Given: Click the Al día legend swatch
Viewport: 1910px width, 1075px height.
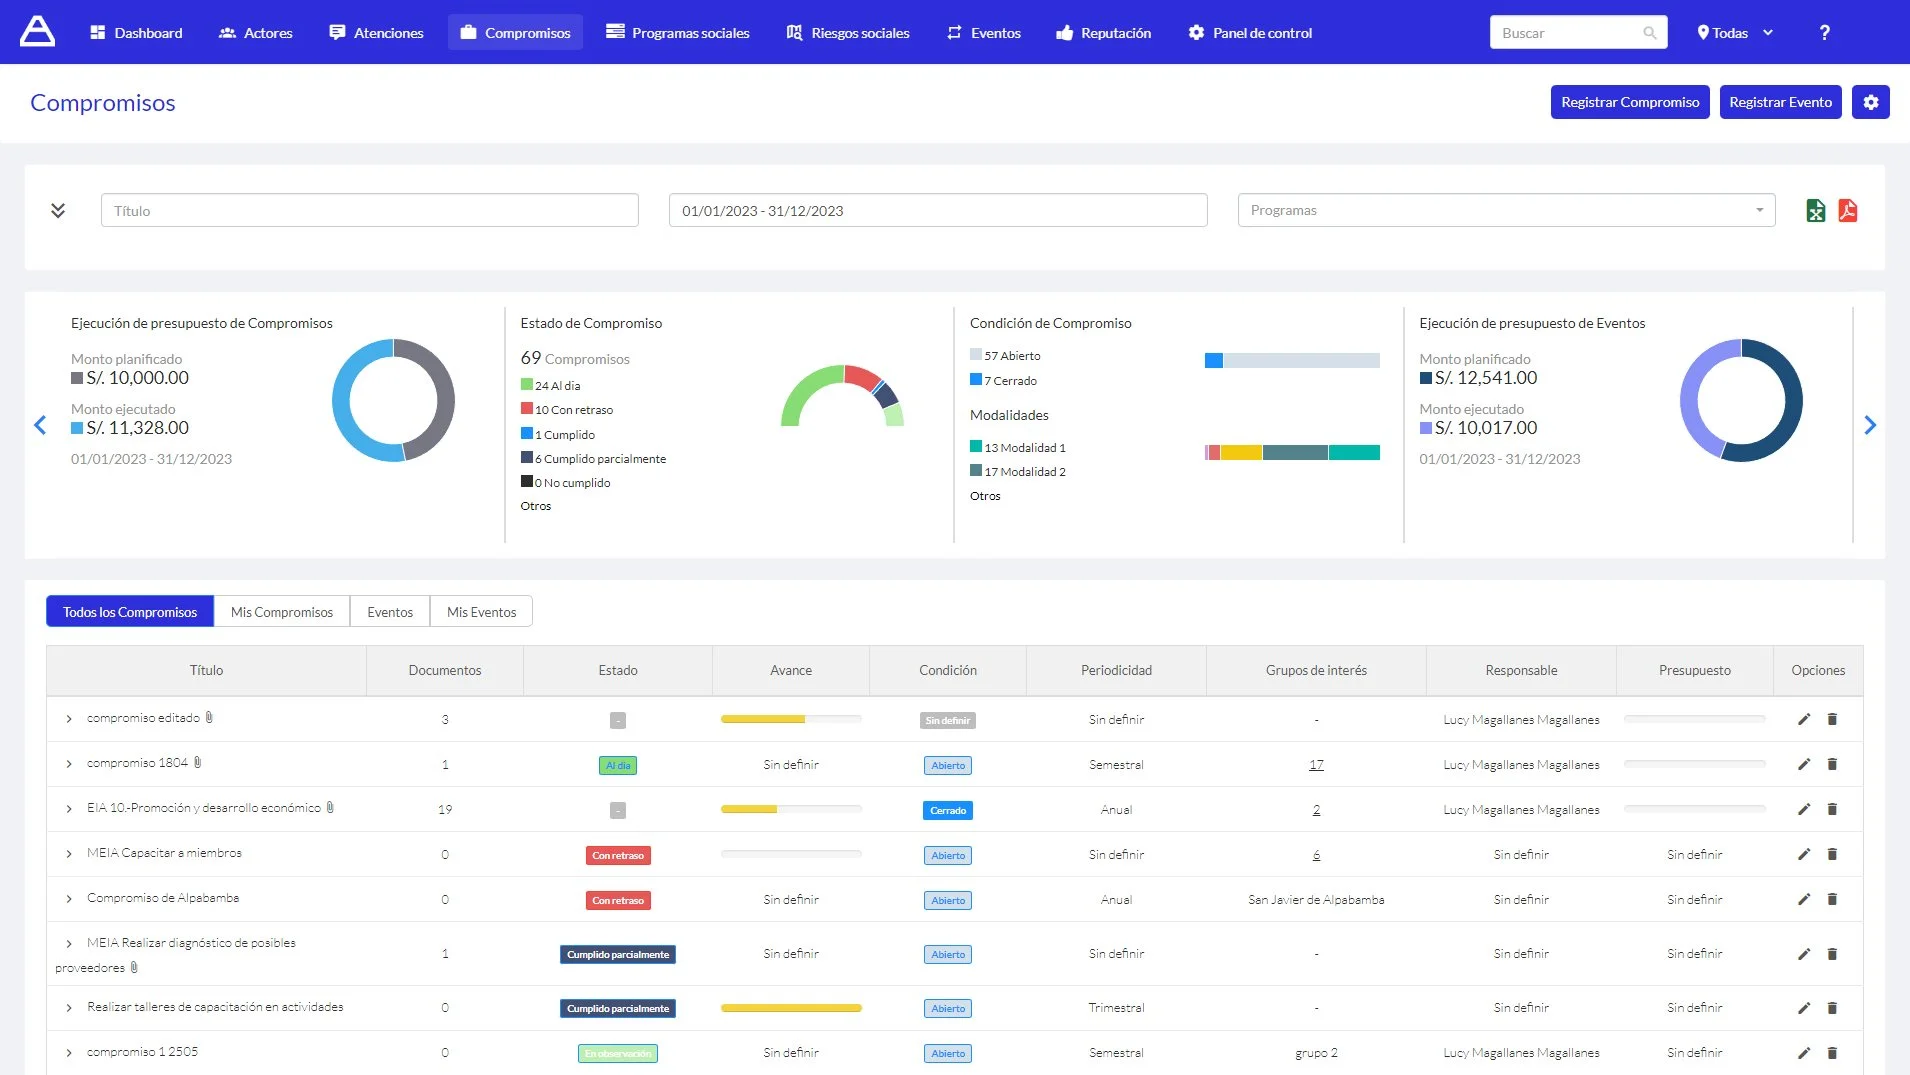Looking at the screenshot, I should (527, 384).
